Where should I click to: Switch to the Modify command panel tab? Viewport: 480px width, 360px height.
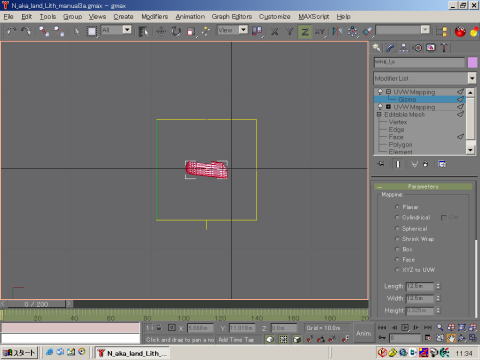(390, 48)
